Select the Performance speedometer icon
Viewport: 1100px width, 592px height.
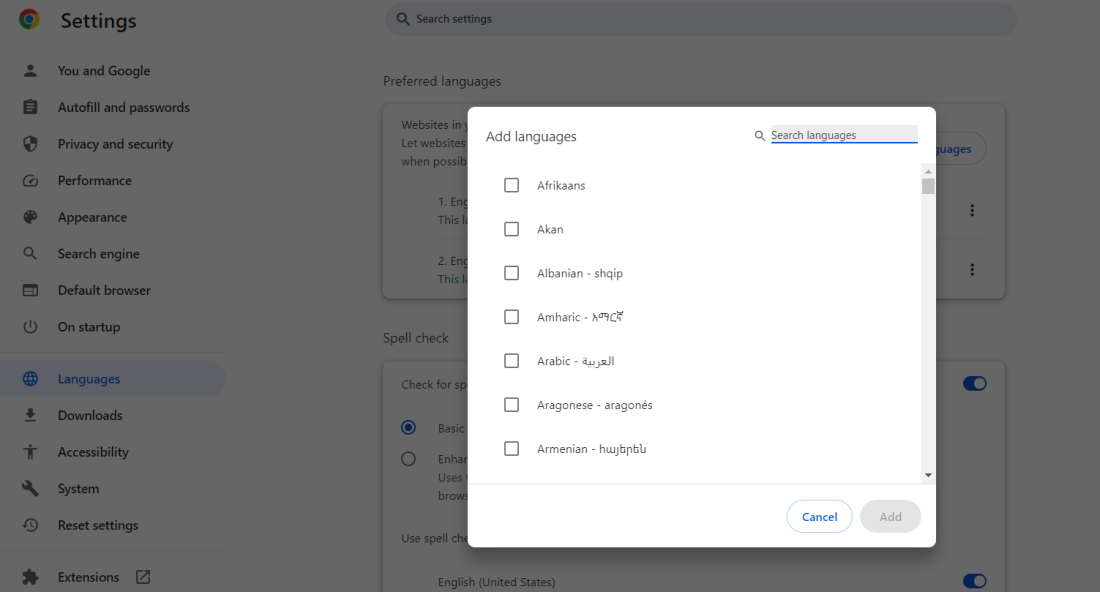point(31,180)
